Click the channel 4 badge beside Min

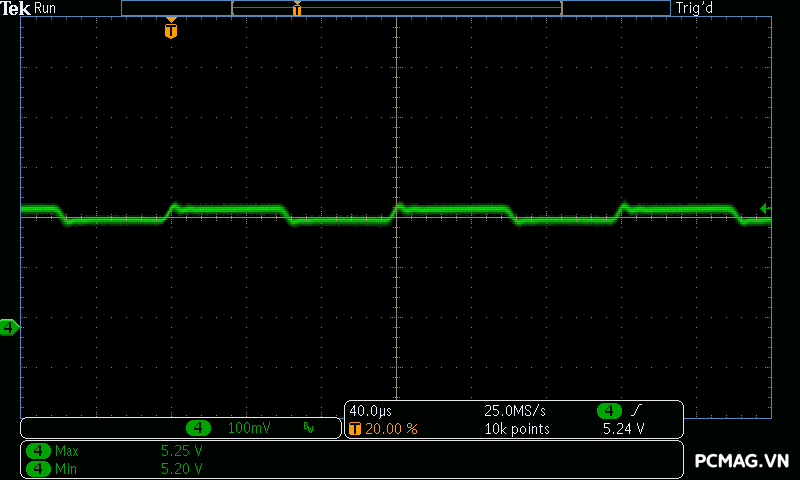38,467
